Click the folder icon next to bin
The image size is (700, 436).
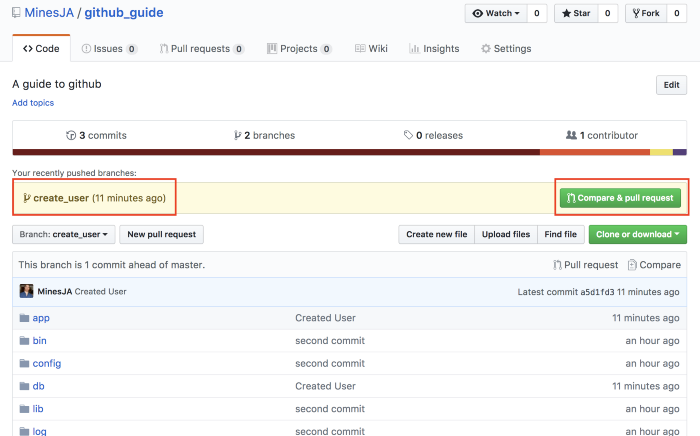coord(24,340)
